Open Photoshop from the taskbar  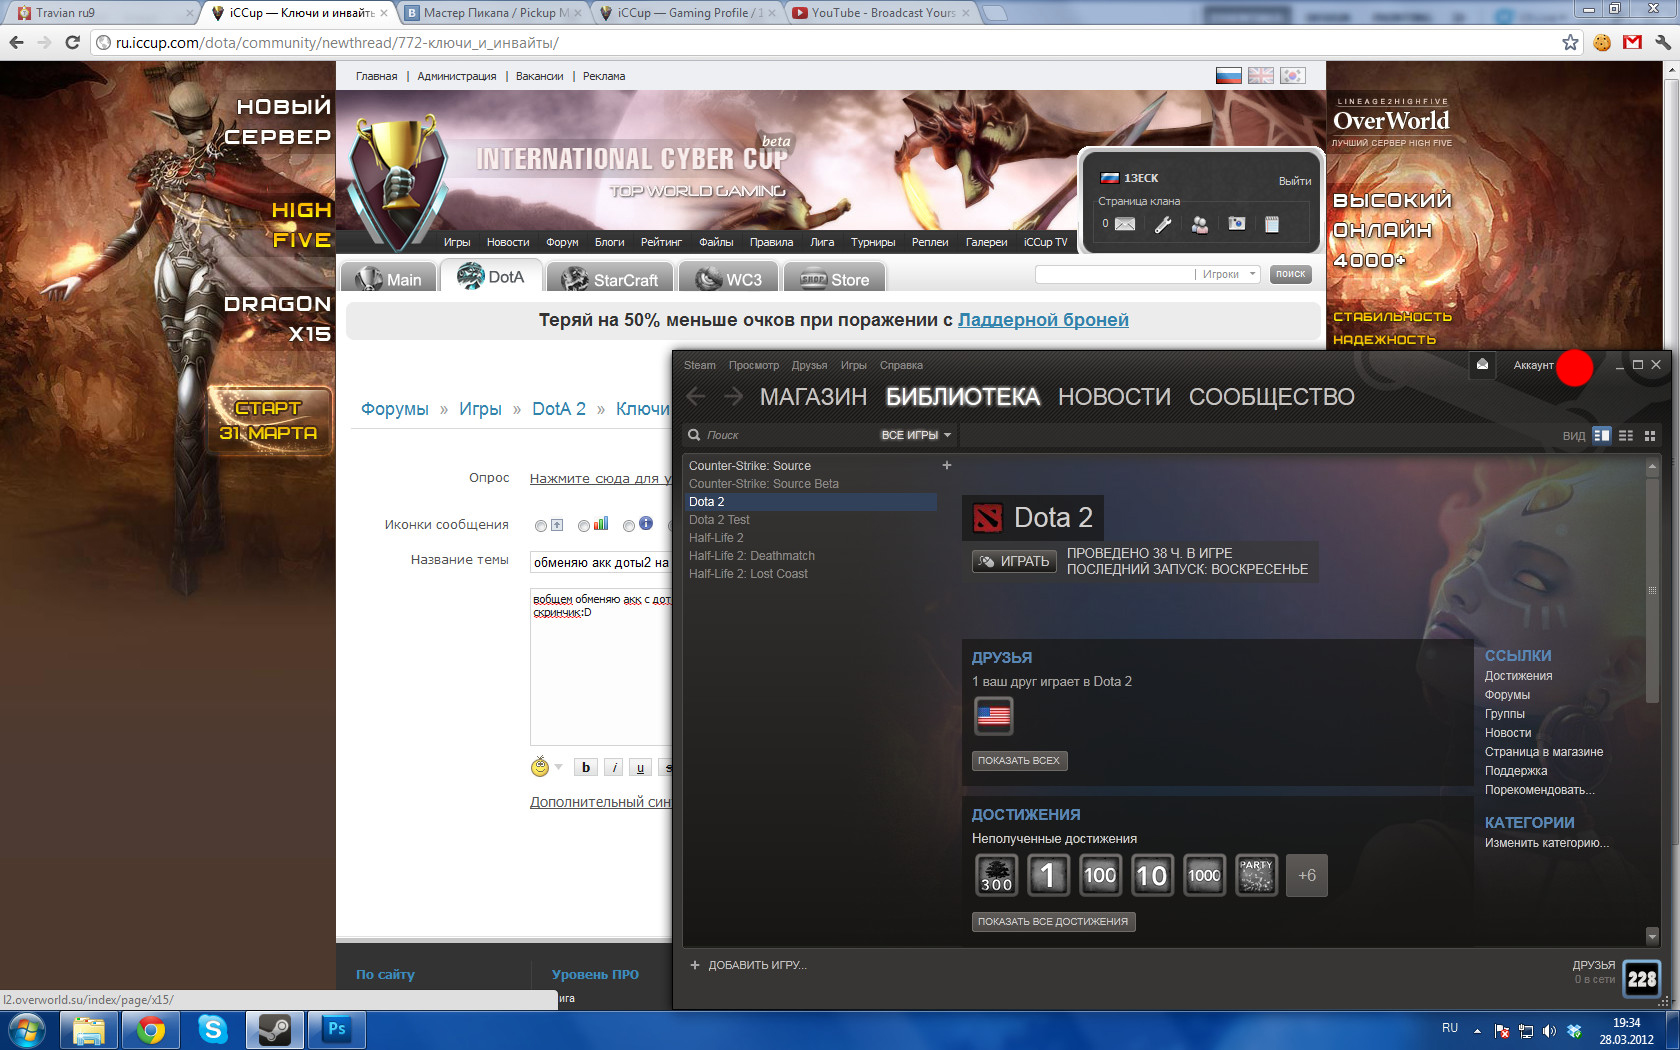[x=337, y=1029]
